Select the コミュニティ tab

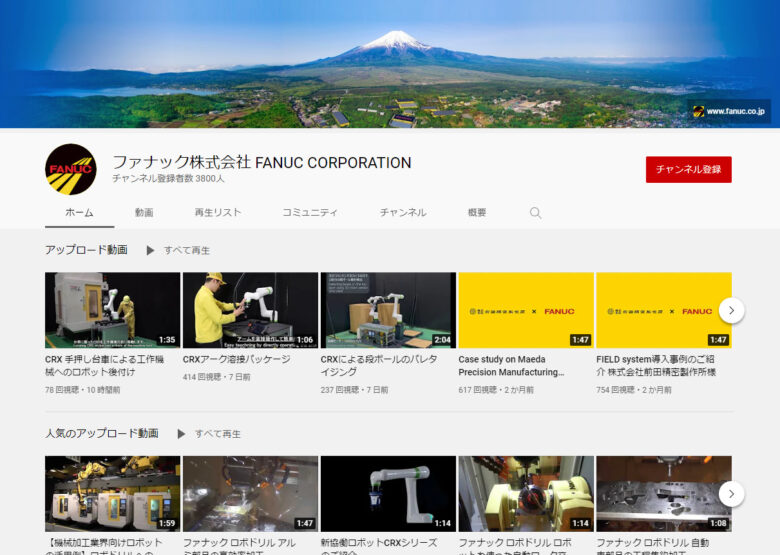[309, 213]
